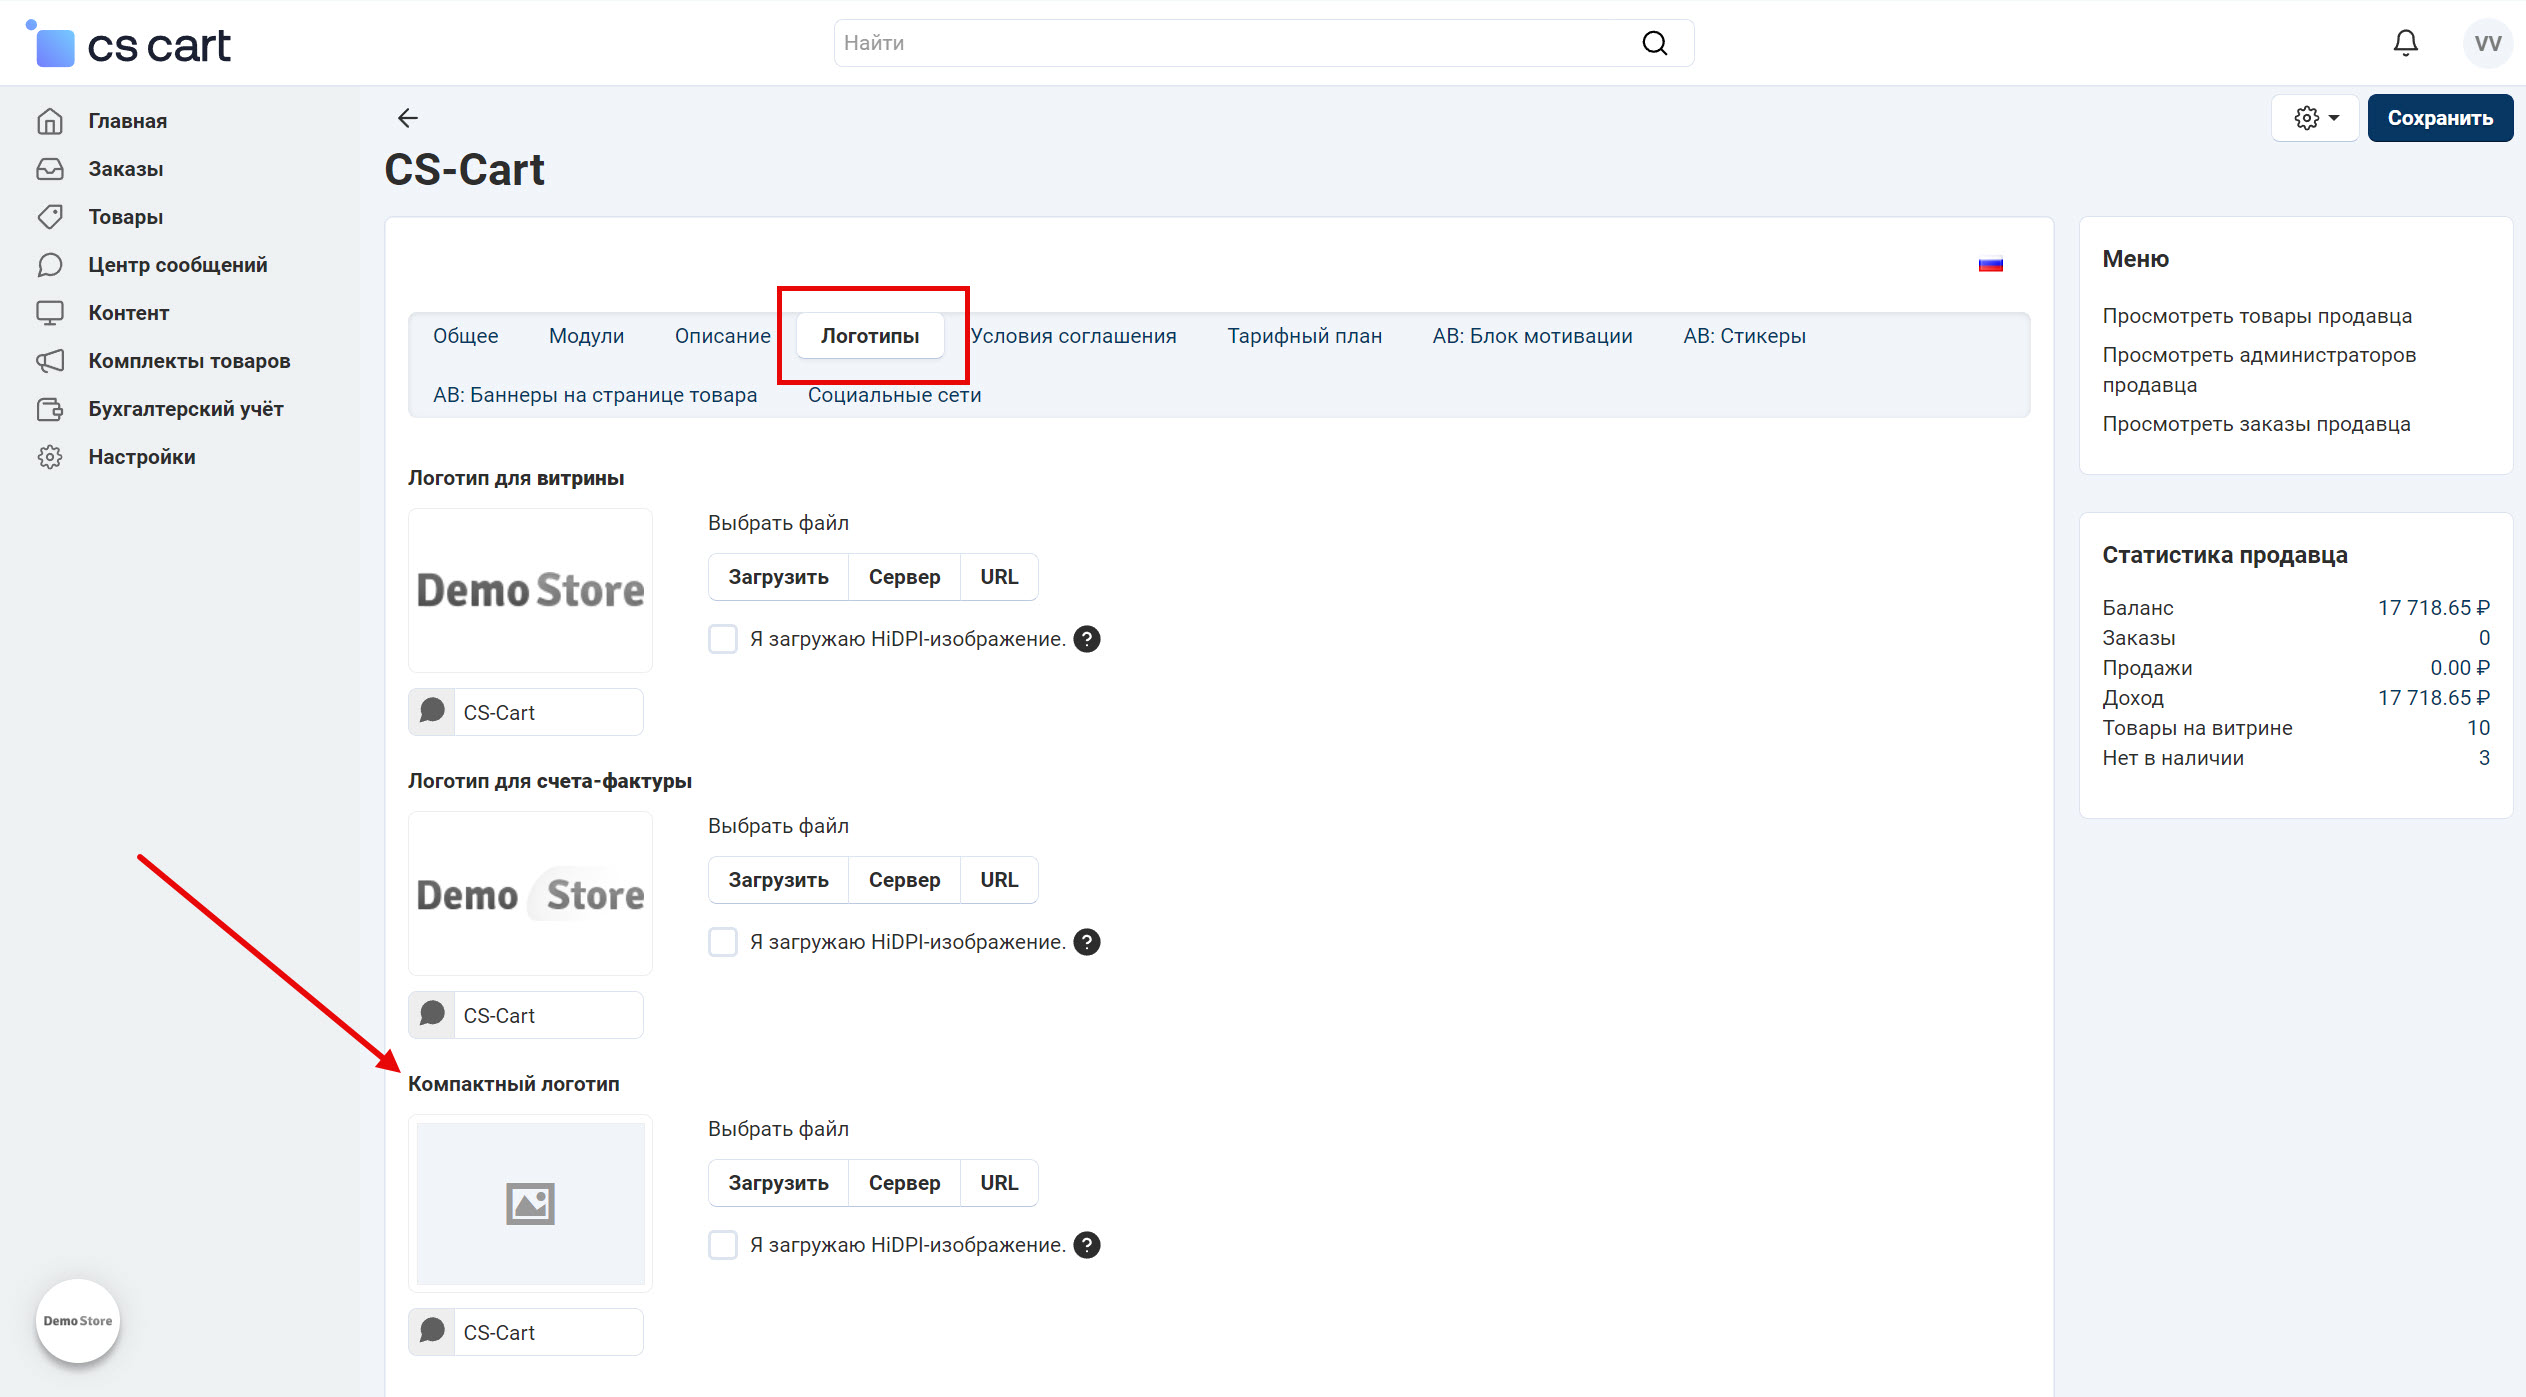Open gear dropdown next to Сохранить
2526x1397 pixels.
click(2315, 118)
